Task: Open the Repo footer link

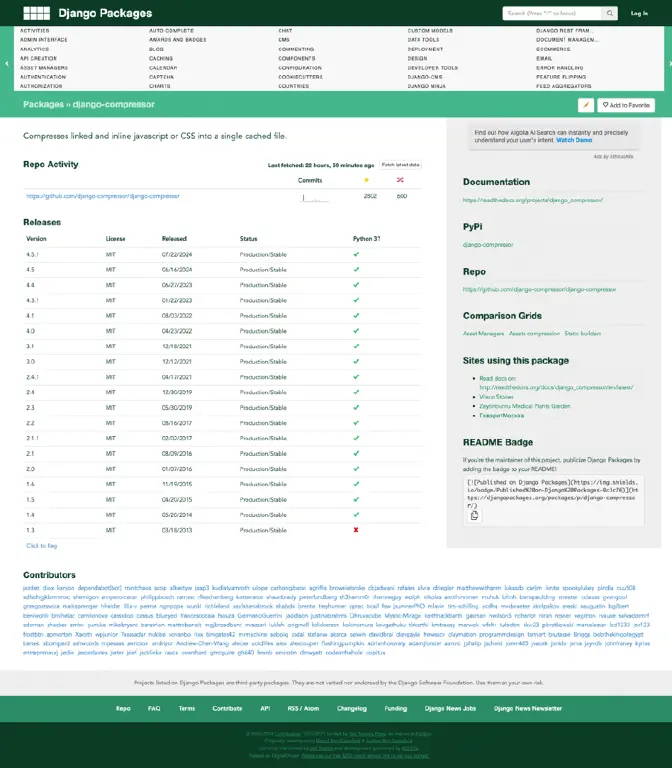Action: [x=123, y=708]
